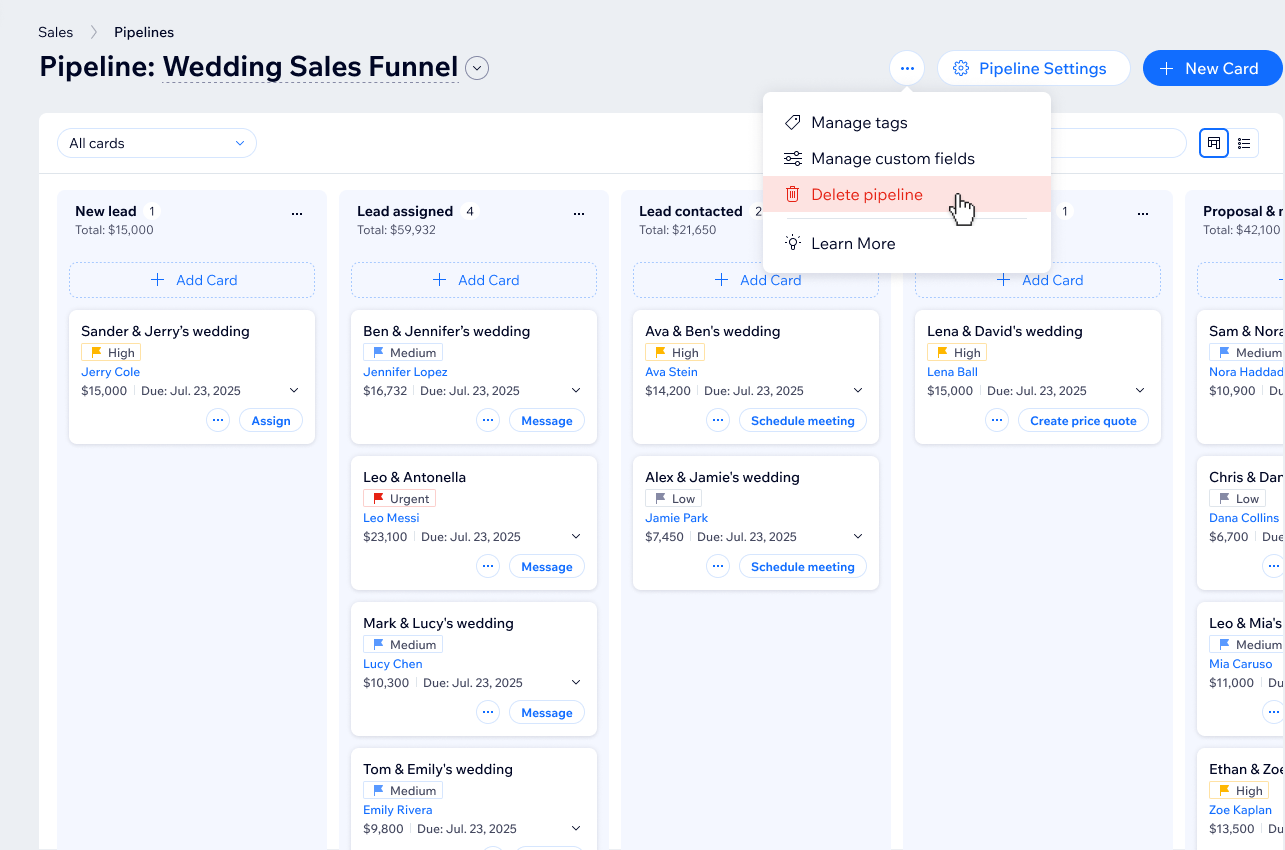Click the New Card button
Screen dimensions: 1285x850
(x=1211, y=68)
